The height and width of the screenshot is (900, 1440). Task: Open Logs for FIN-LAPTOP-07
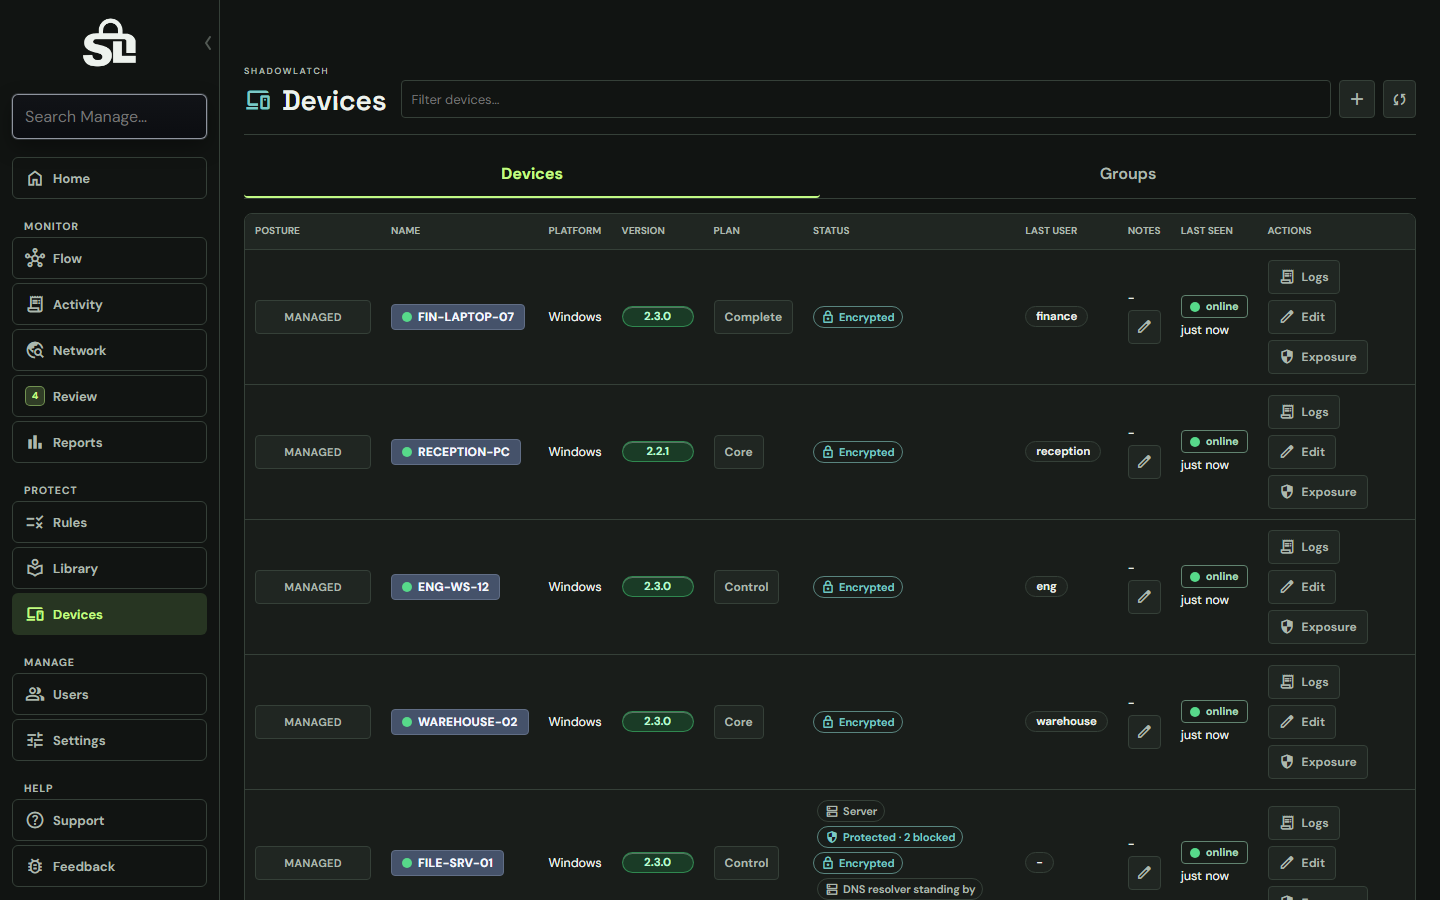coord(1304,277)
